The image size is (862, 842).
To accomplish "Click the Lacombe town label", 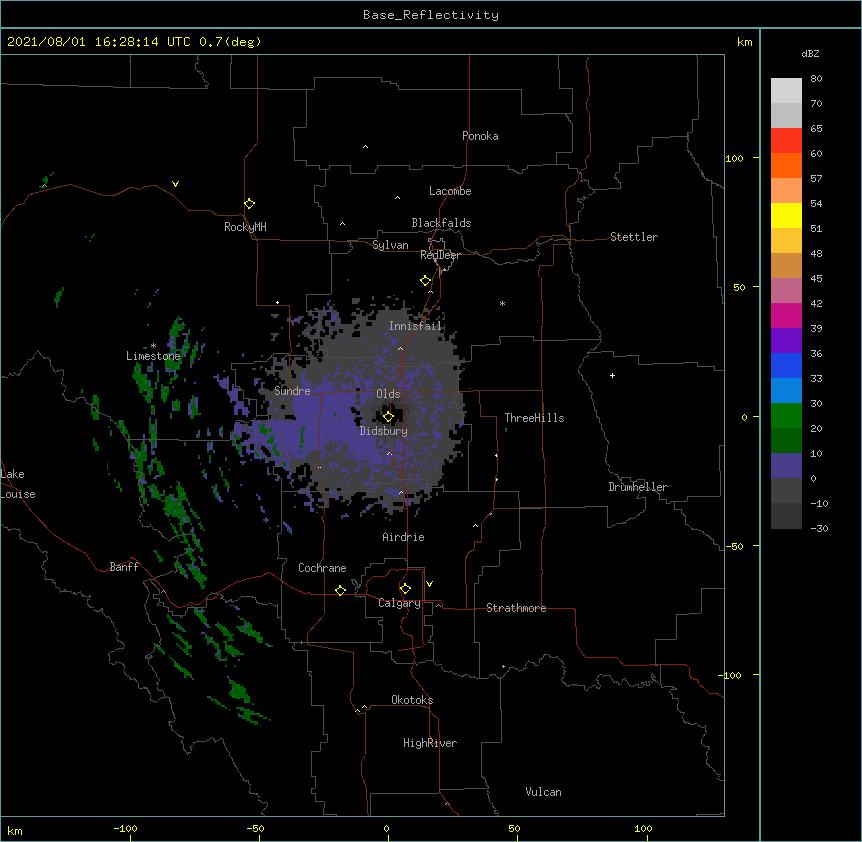I will tap(450, 191).
